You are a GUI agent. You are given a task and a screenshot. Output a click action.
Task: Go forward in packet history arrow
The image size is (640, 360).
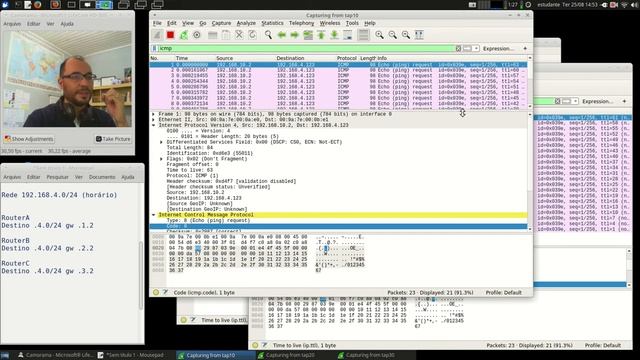(295, 35)
